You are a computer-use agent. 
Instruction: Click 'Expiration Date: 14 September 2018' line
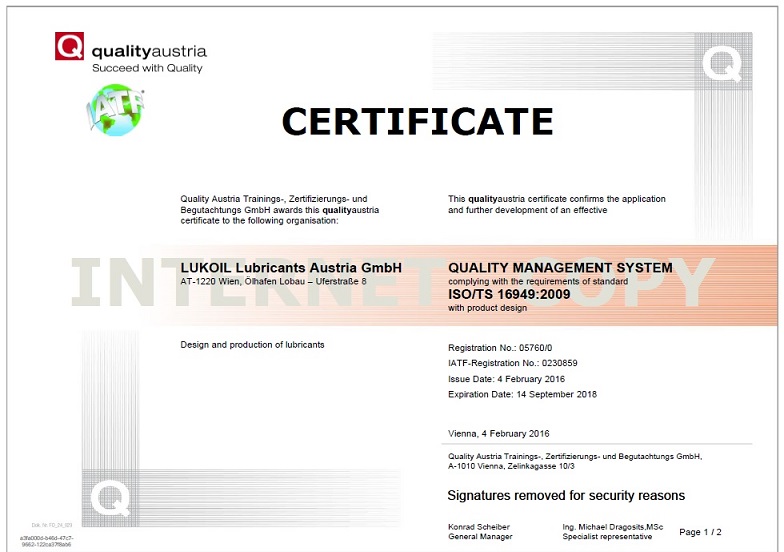click(x=522, y=394)
